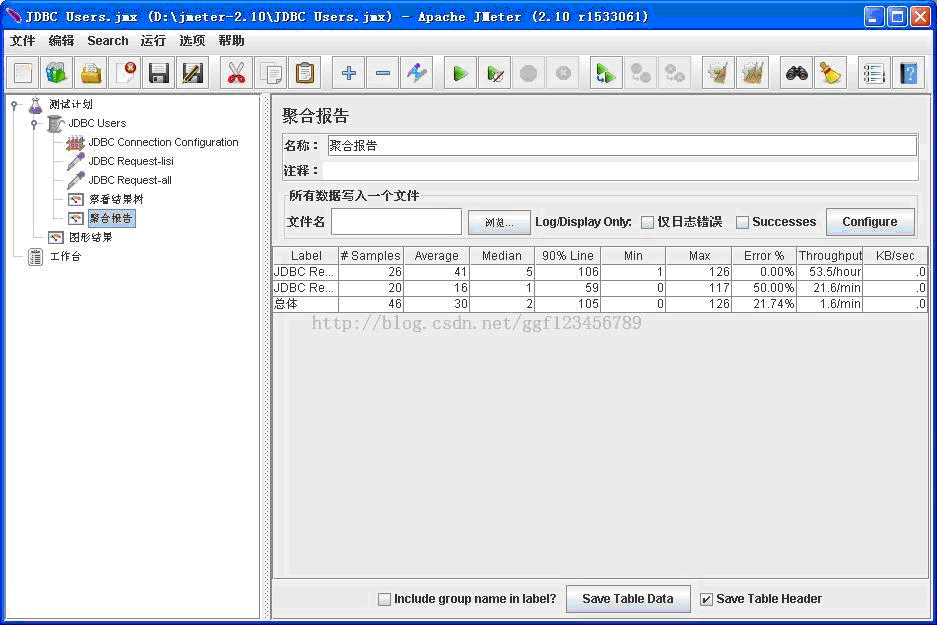Reset search with the broom icon
This screenshot has height=625, width=937.
click(x=830, y=73)
